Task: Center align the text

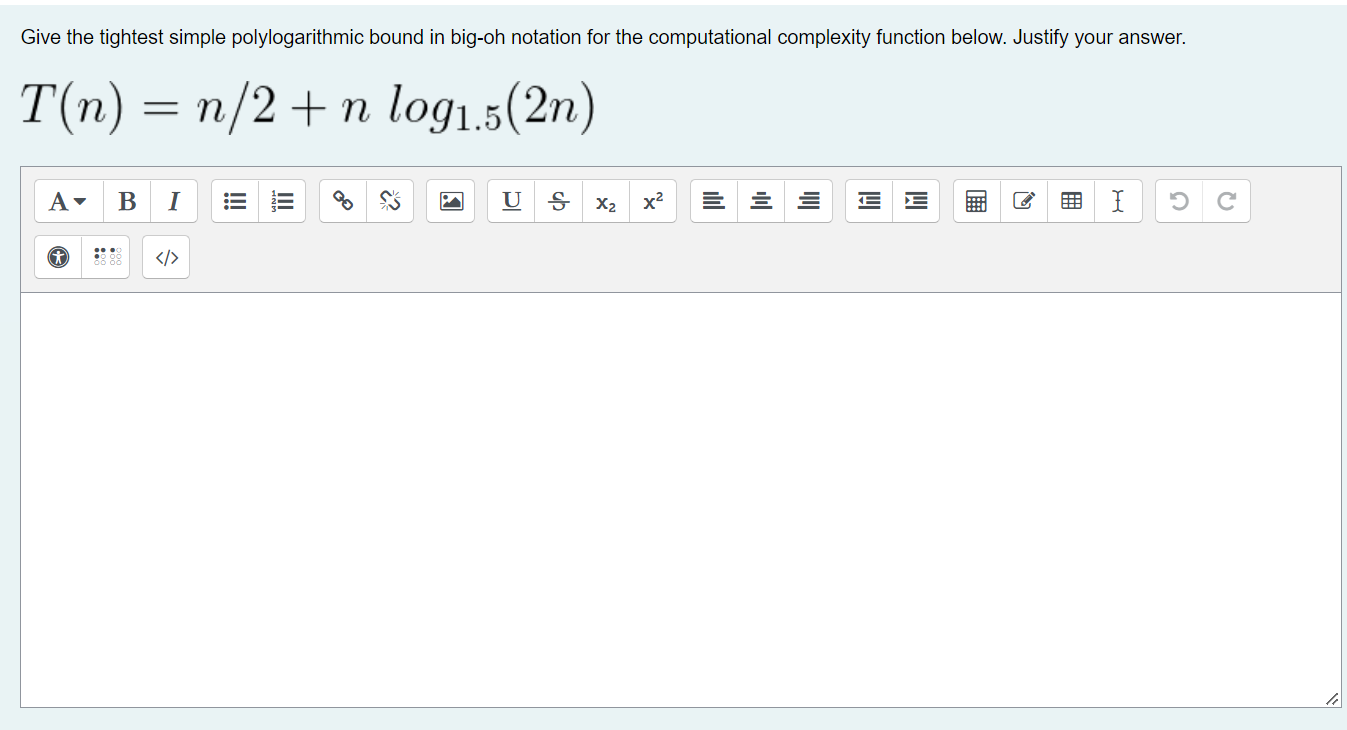Action: tap(761, 201)
